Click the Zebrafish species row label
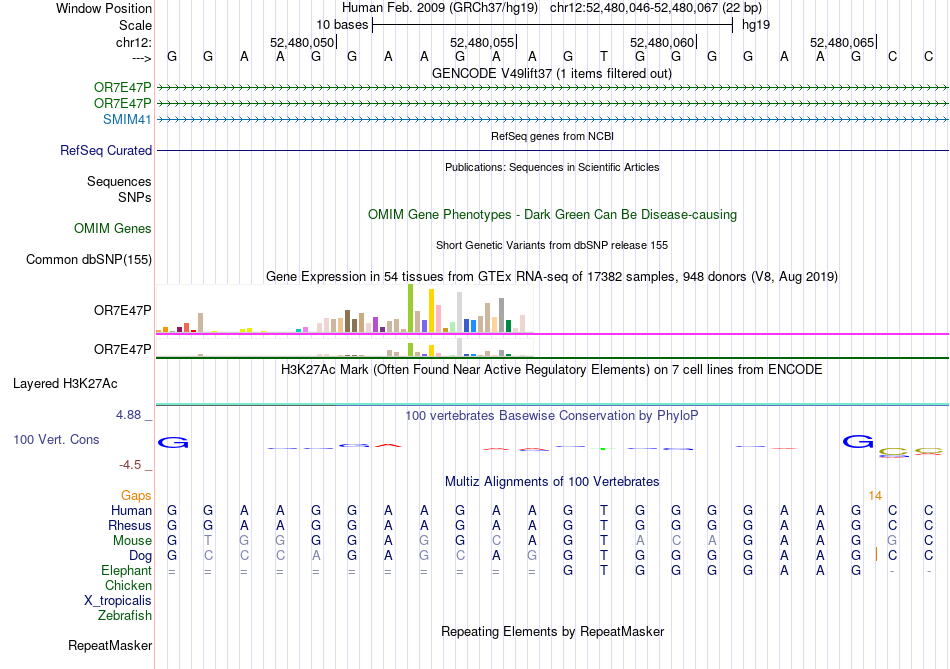 point(125,615)
